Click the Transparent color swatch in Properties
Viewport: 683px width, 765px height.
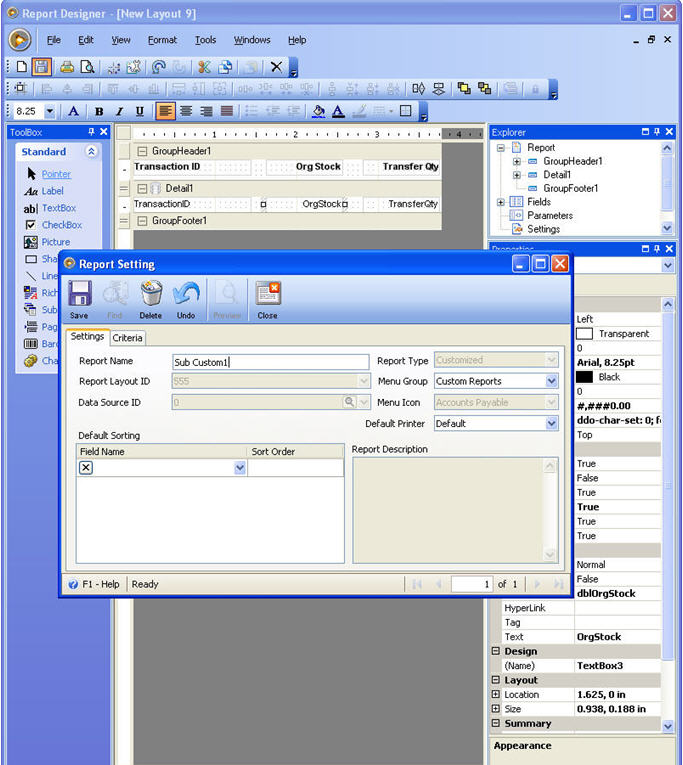[x=584, y=334]
